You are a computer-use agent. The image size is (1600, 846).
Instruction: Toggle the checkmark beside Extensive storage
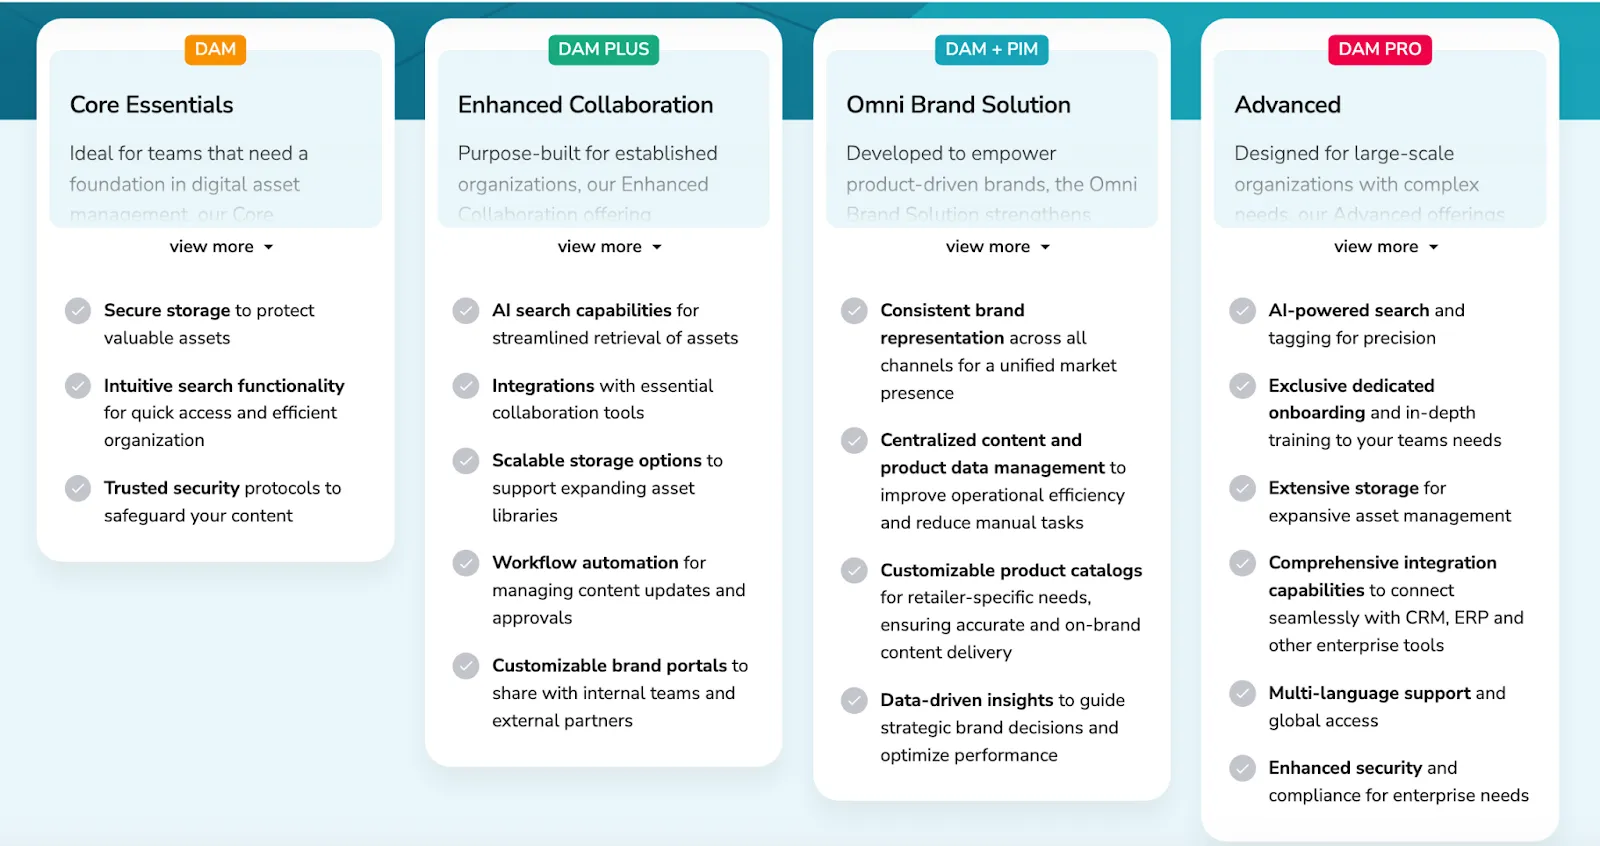[1243, 489]
